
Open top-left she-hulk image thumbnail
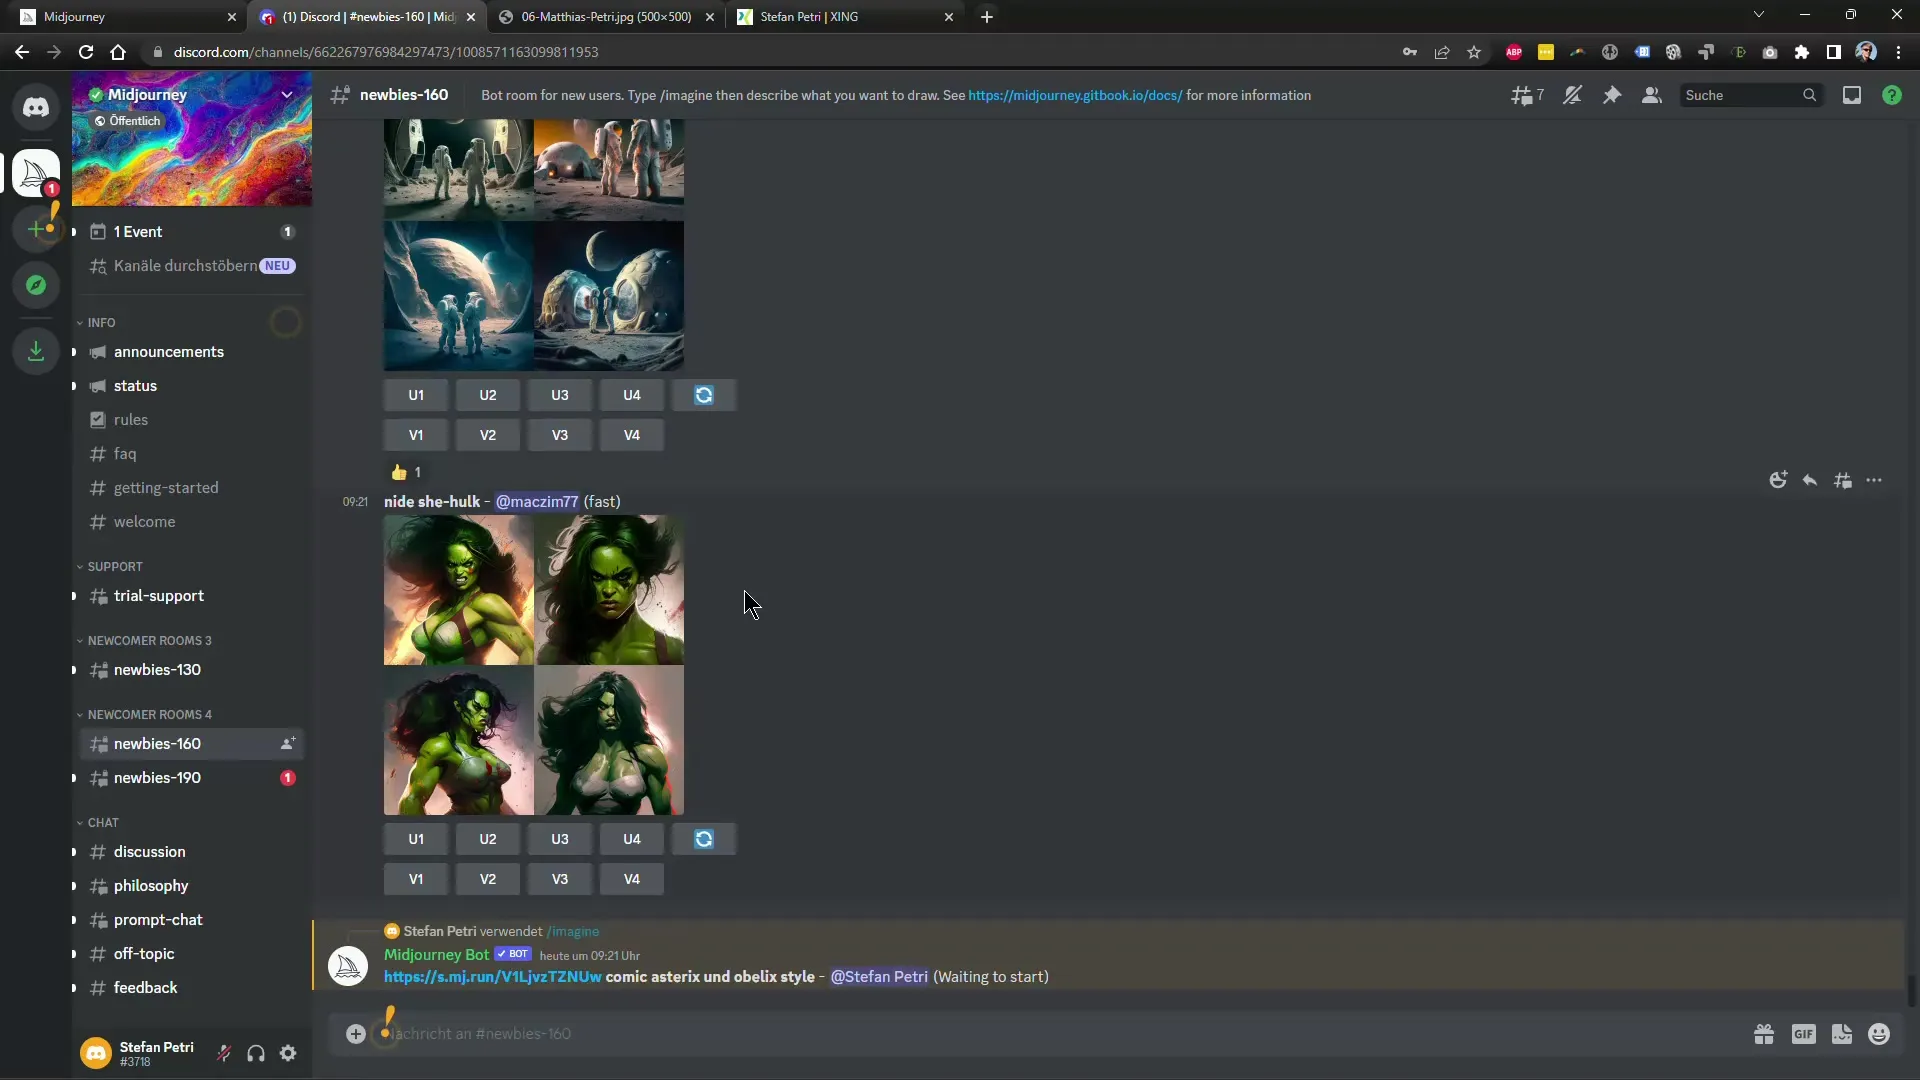[459, 590]
